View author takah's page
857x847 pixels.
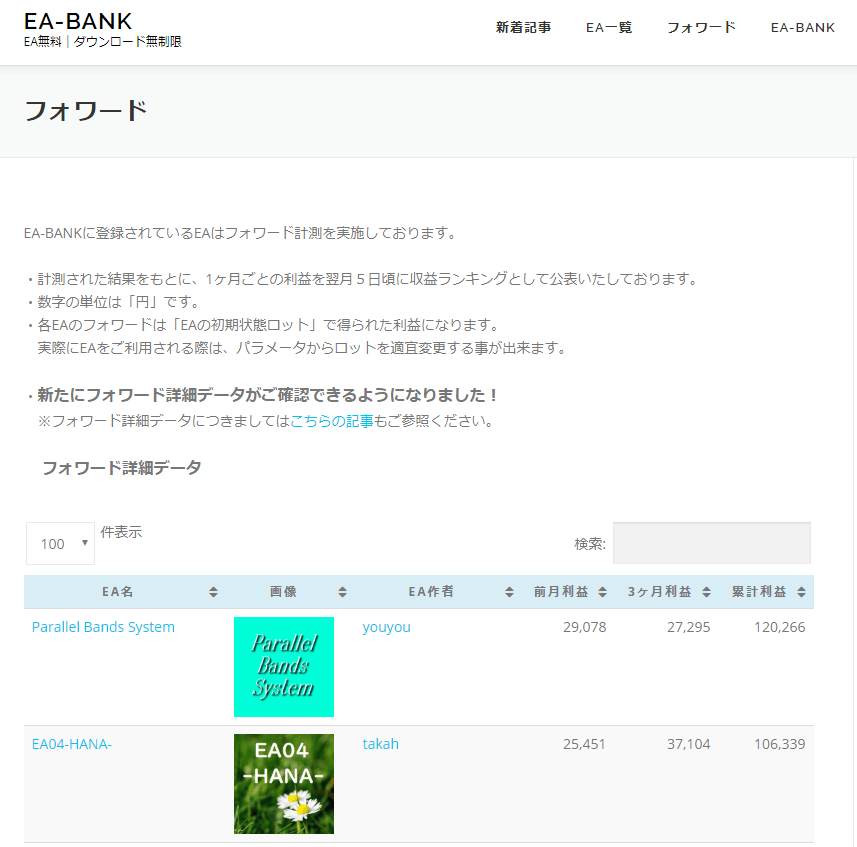[380, 744]
